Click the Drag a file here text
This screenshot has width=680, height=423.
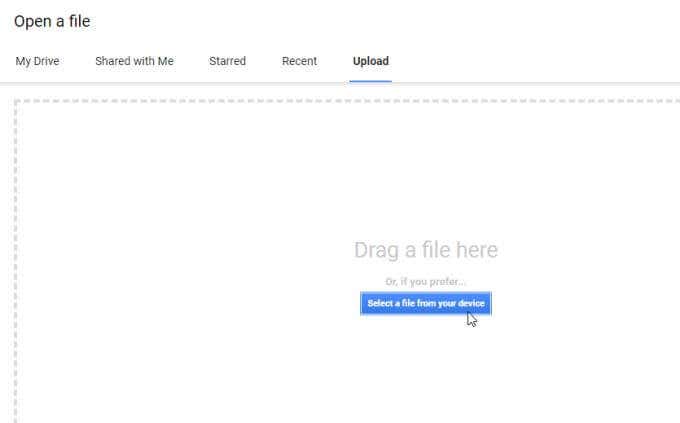point(426,250)
